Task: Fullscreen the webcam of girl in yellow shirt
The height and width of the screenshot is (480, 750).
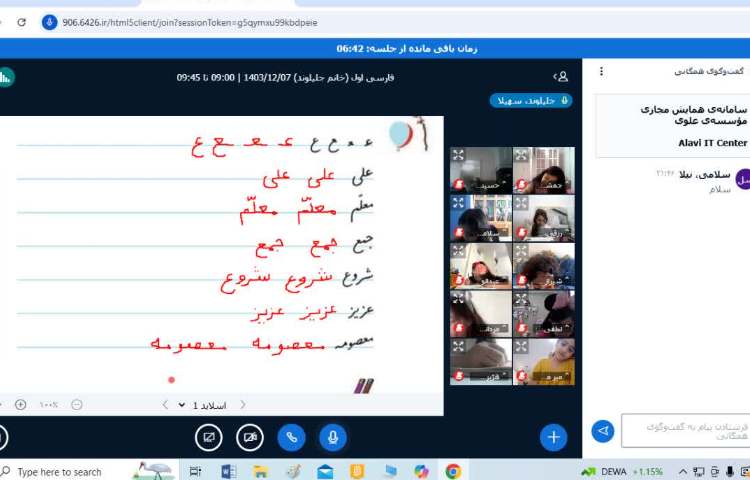Action: 521,346
